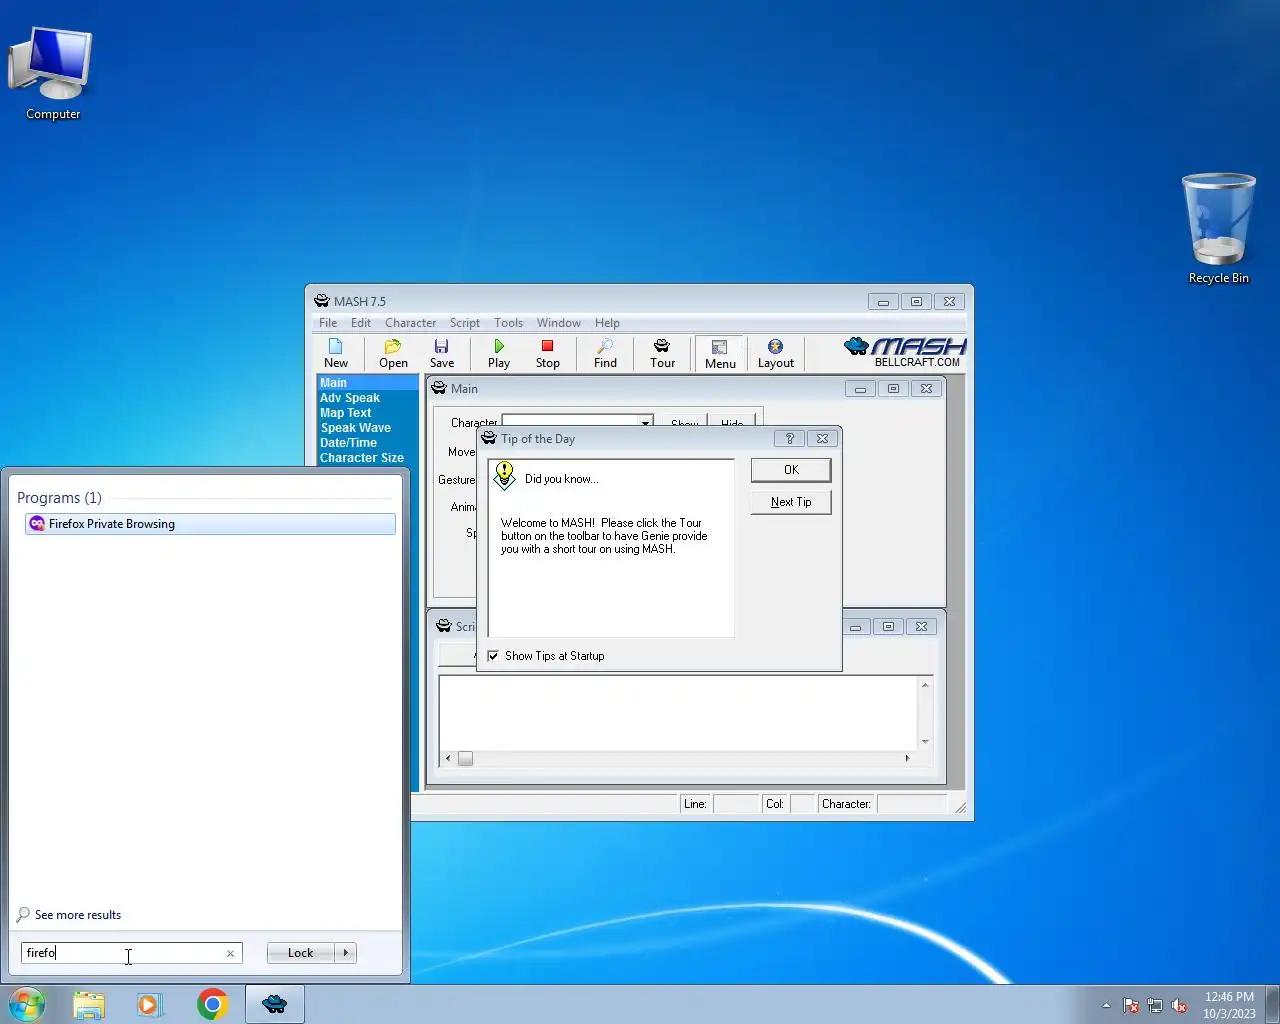Select Speak Wave in the side list
This screenshot has height=1024, width=1280.
coord(367,428)
